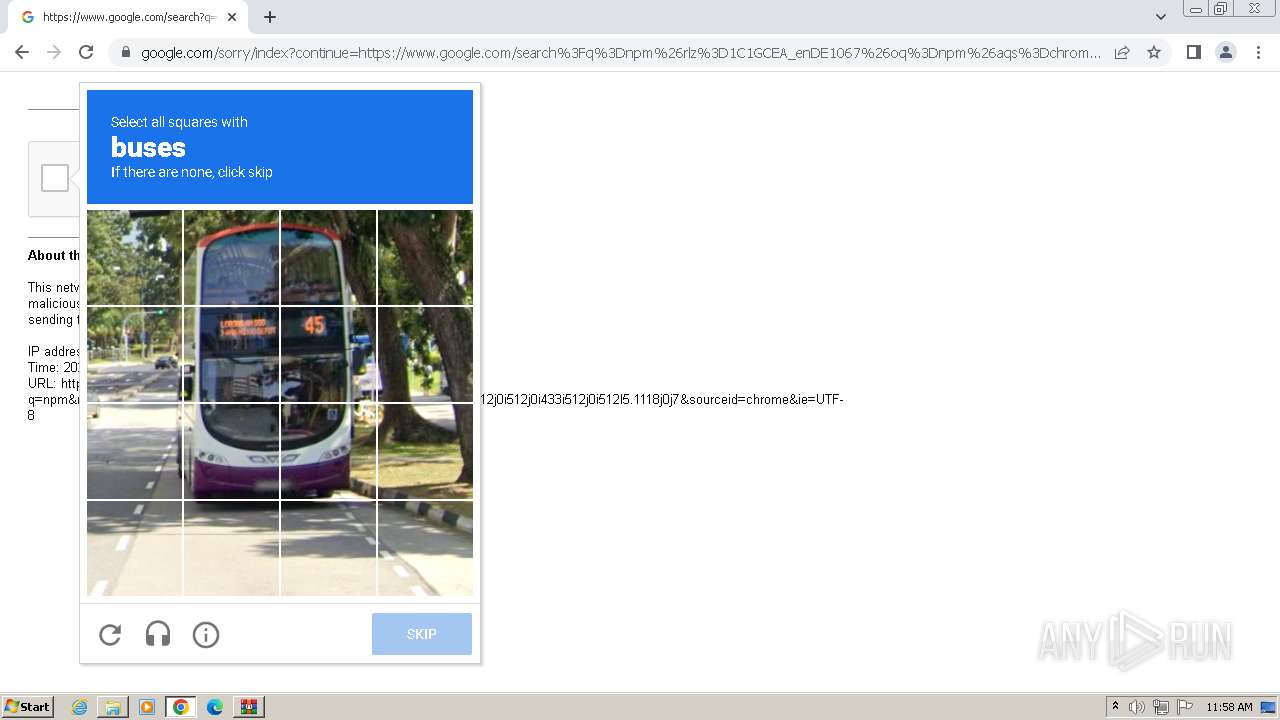The height and width of the screenshot is (720, 1280).
Task: Select the google.com/search tab
Action: pyautogui.click(x=128, y=17)
